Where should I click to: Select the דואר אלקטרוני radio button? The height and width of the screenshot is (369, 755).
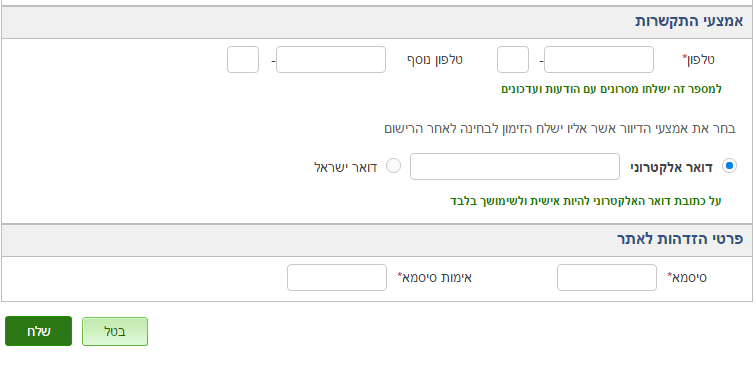point(729,166)
